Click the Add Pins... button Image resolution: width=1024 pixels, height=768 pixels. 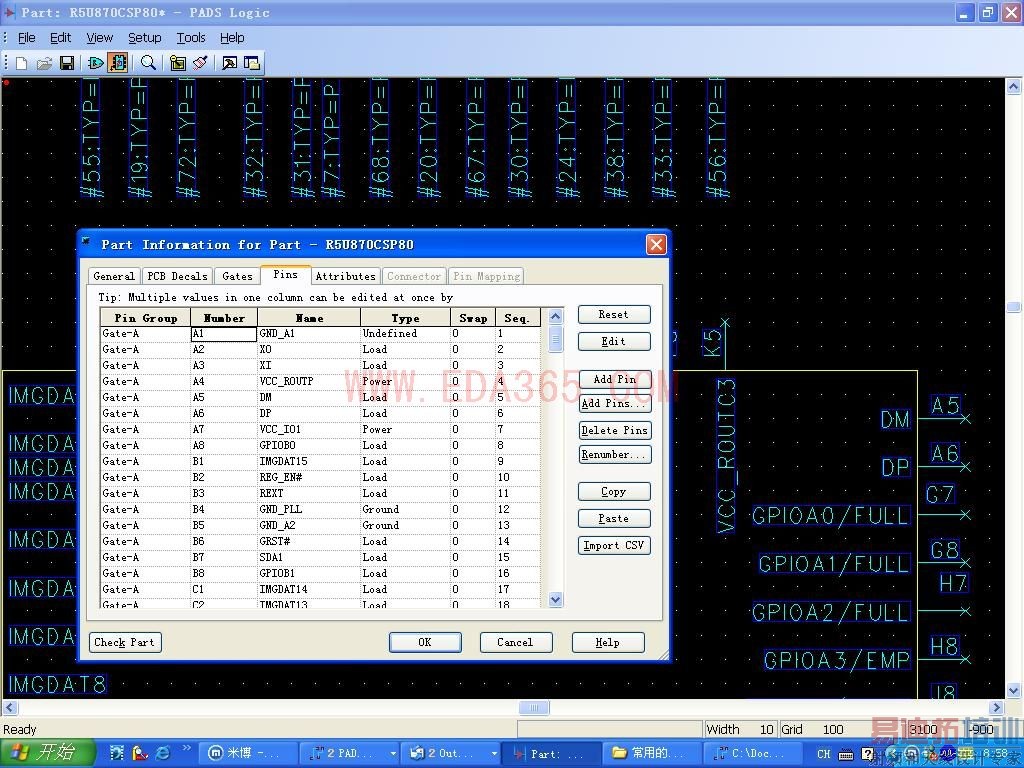pos(614,404)
